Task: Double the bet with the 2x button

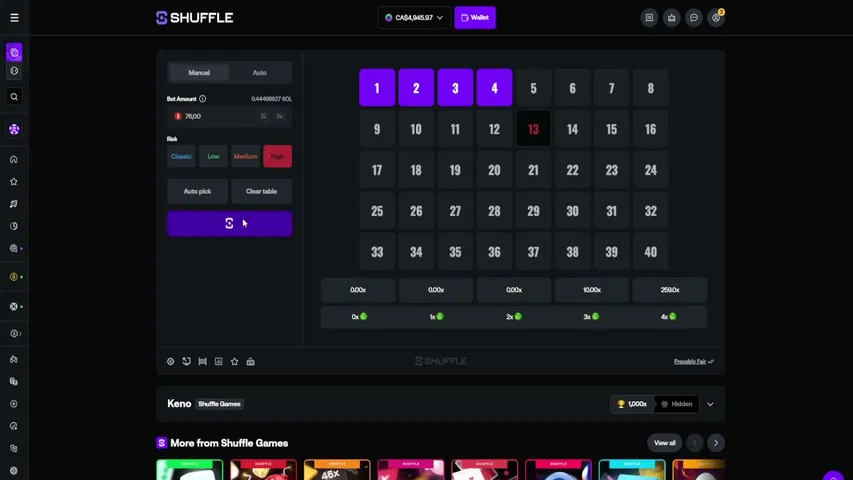Action: (279, 116)
